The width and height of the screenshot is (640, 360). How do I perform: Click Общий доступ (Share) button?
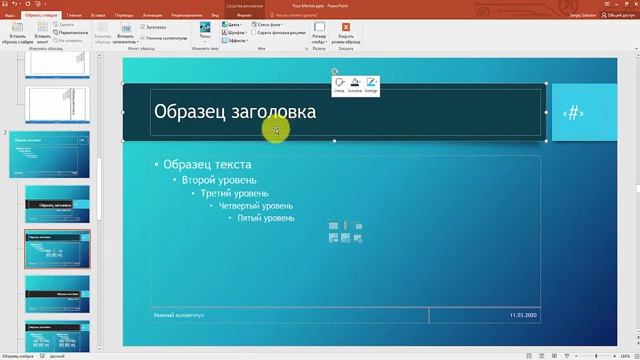coord(618,15)
